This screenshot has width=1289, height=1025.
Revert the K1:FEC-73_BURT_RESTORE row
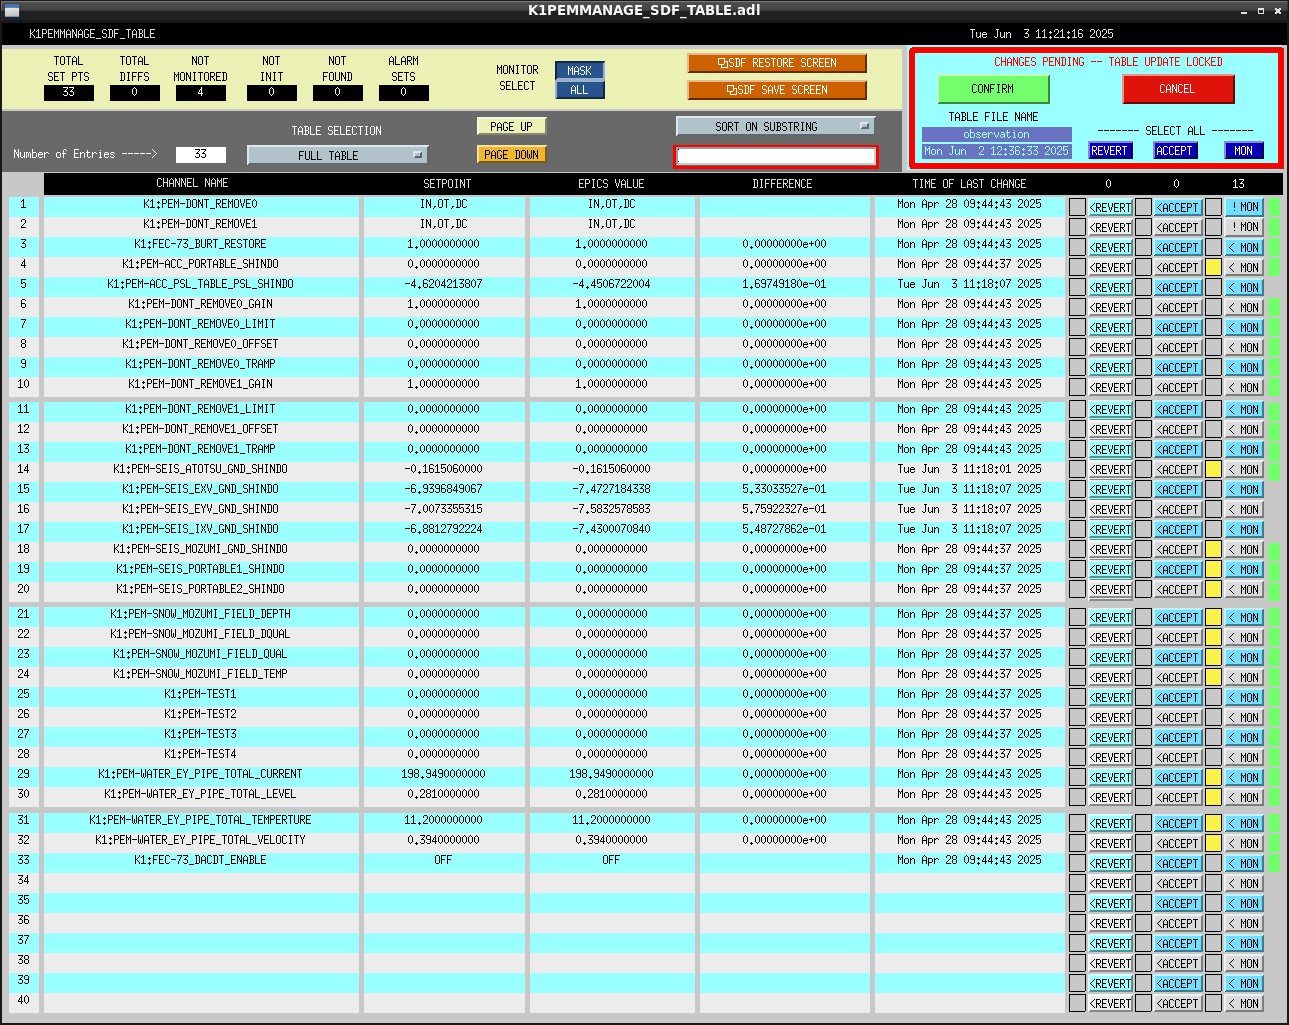pyautogui.click(x=1110, y=247)
